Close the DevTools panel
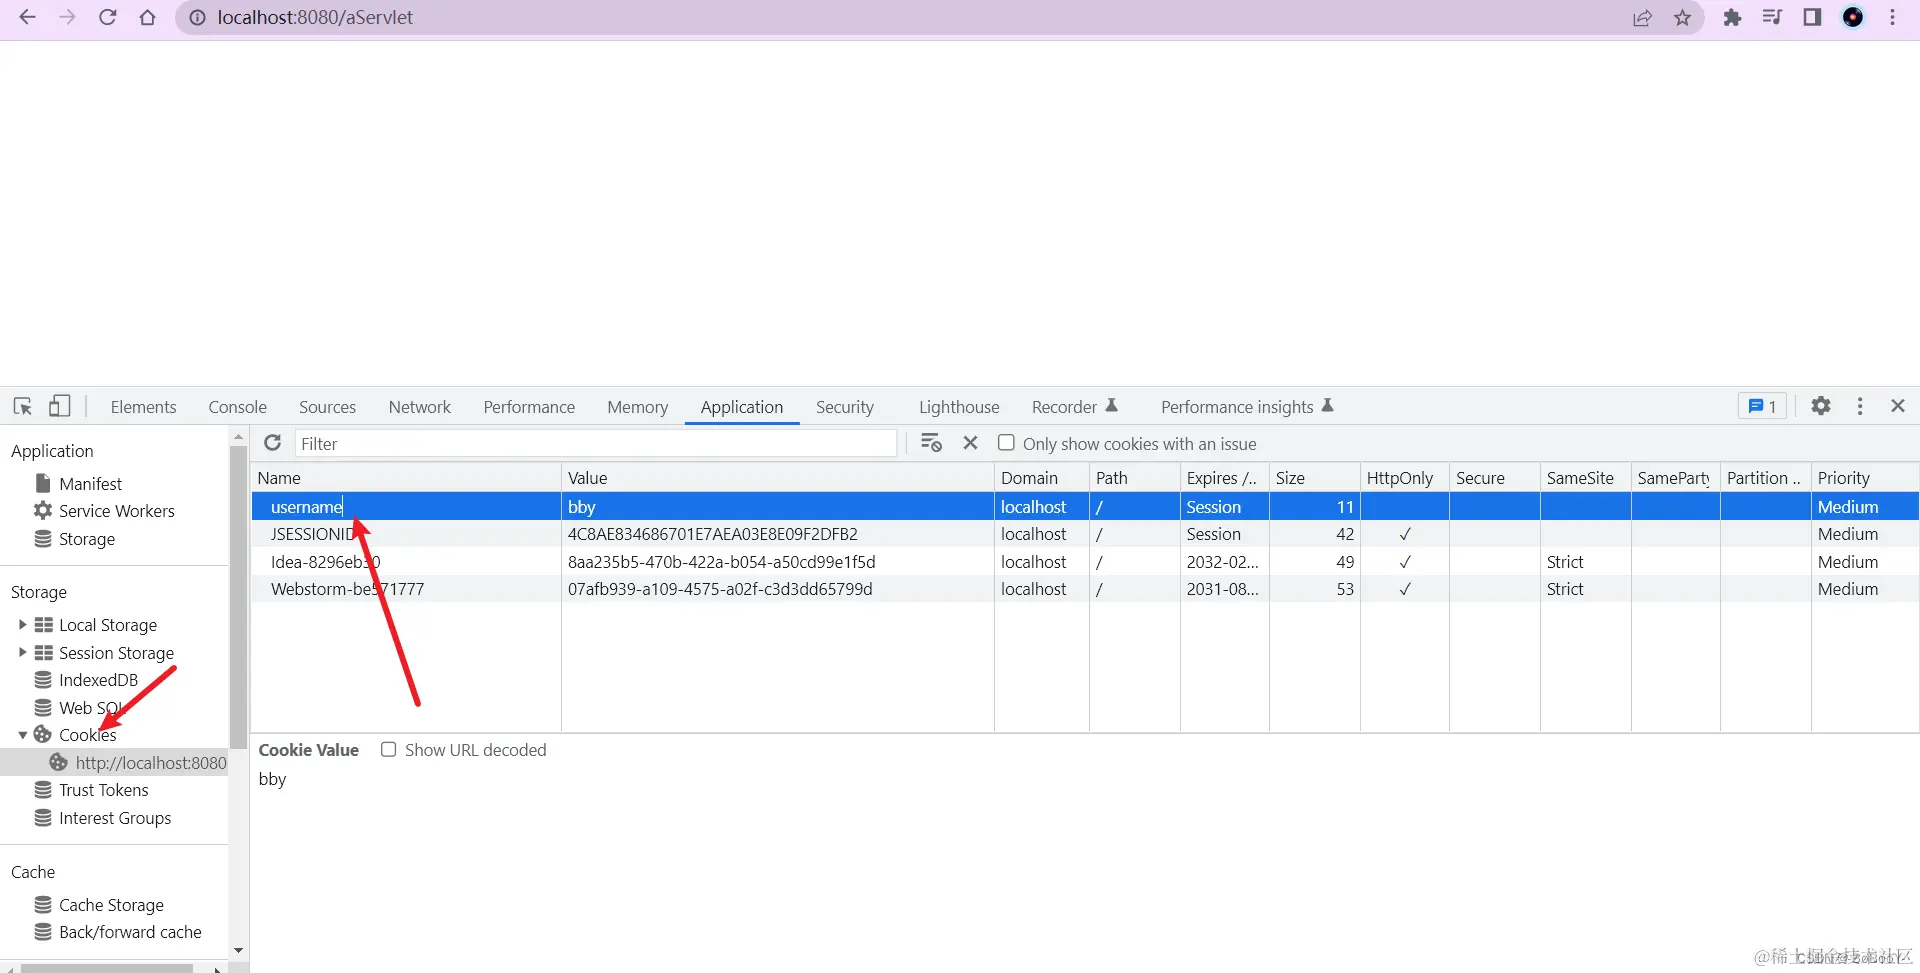This screenshot has height=973, width=1920. (1898, 406)
